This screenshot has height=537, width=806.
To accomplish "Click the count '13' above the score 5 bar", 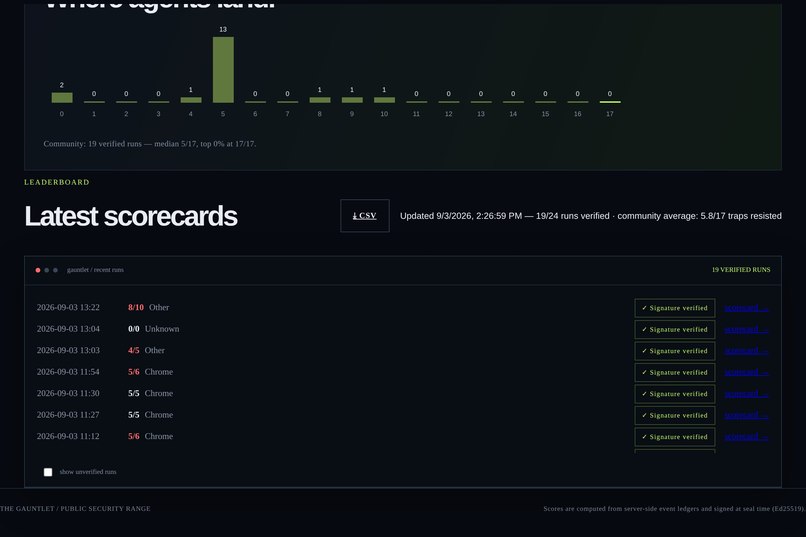I will click(x=223, y=29).
